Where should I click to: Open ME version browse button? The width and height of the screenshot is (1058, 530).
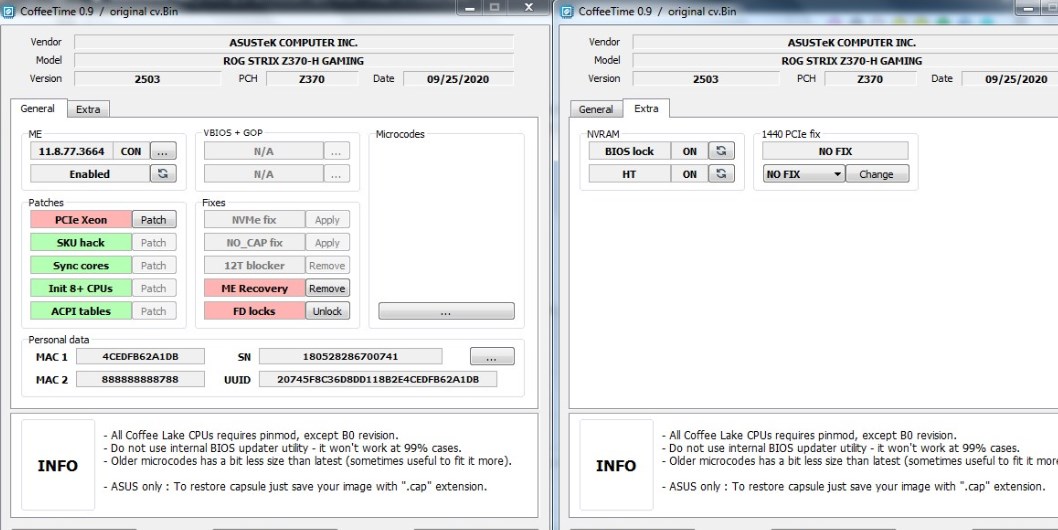coord(163,151)
